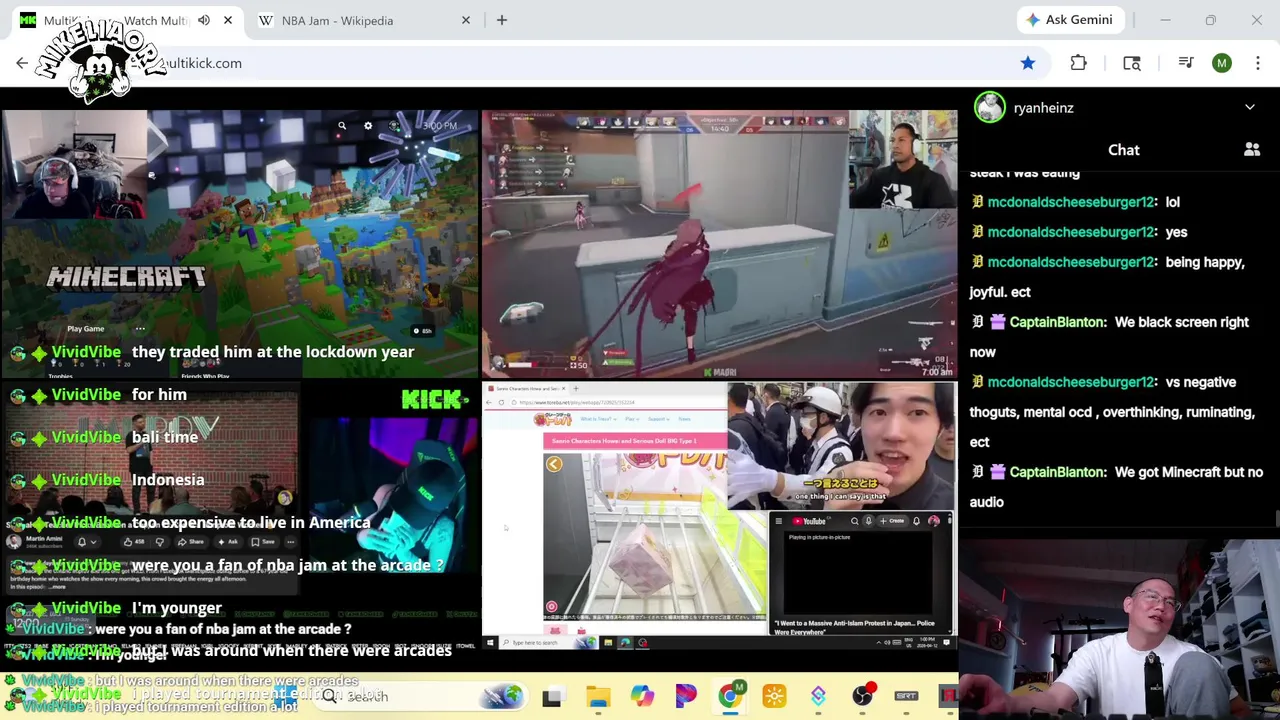1280x720 pixels.
Task: Toggle the bookmark star for this page
Action: click(x=1028, y=63)
